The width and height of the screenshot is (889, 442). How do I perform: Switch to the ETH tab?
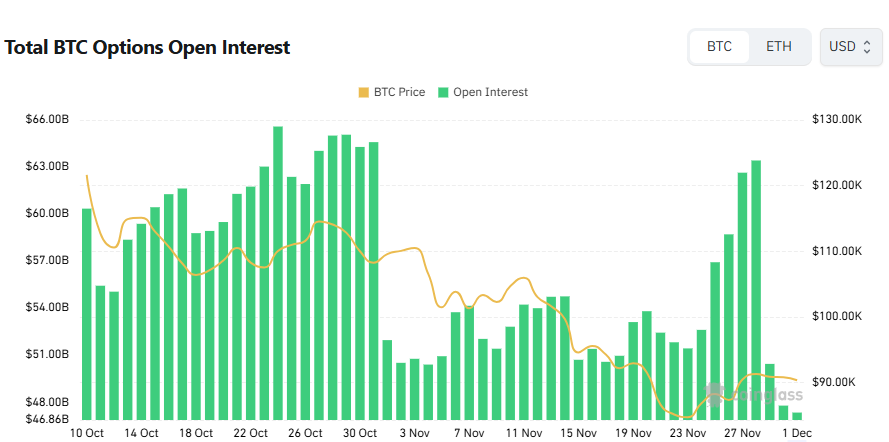coord(780,47)
